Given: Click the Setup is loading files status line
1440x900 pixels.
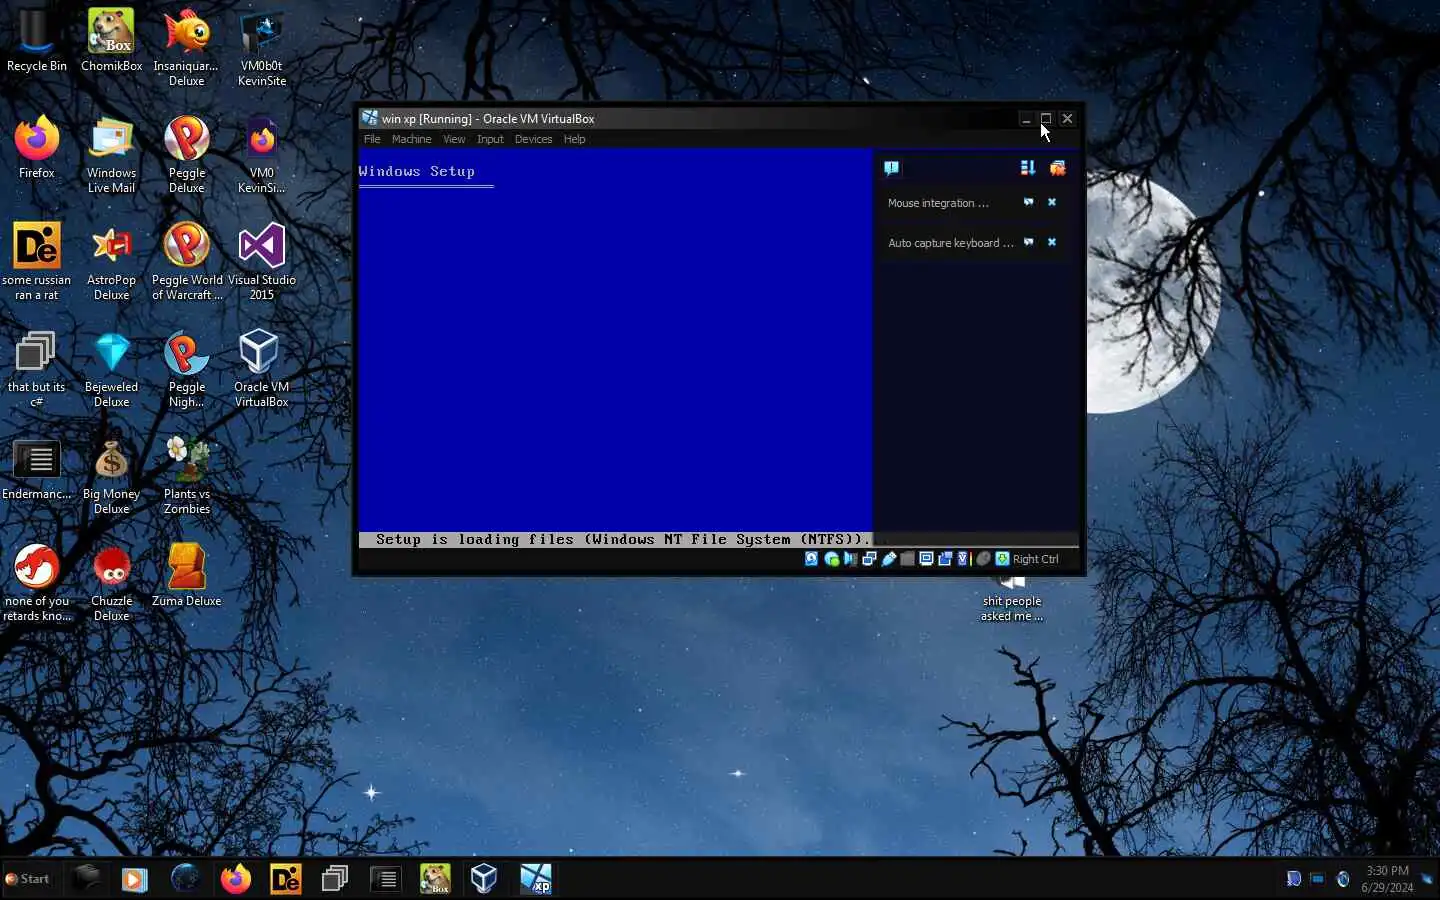Looking at the screenshot, I should (623, 540).
